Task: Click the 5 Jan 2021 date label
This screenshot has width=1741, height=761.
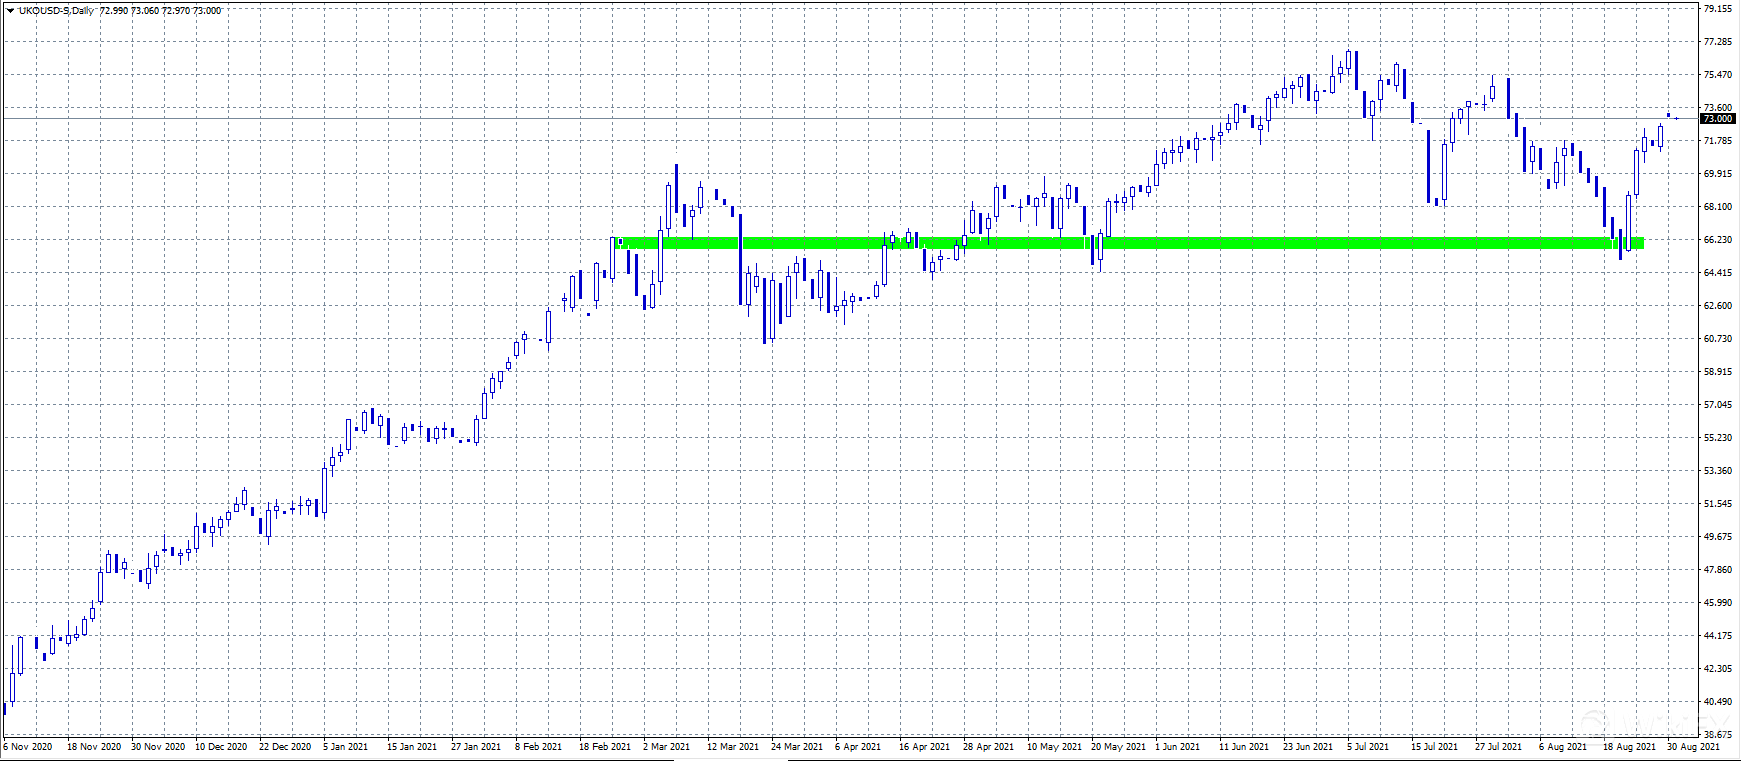Action: pos(346,747)
